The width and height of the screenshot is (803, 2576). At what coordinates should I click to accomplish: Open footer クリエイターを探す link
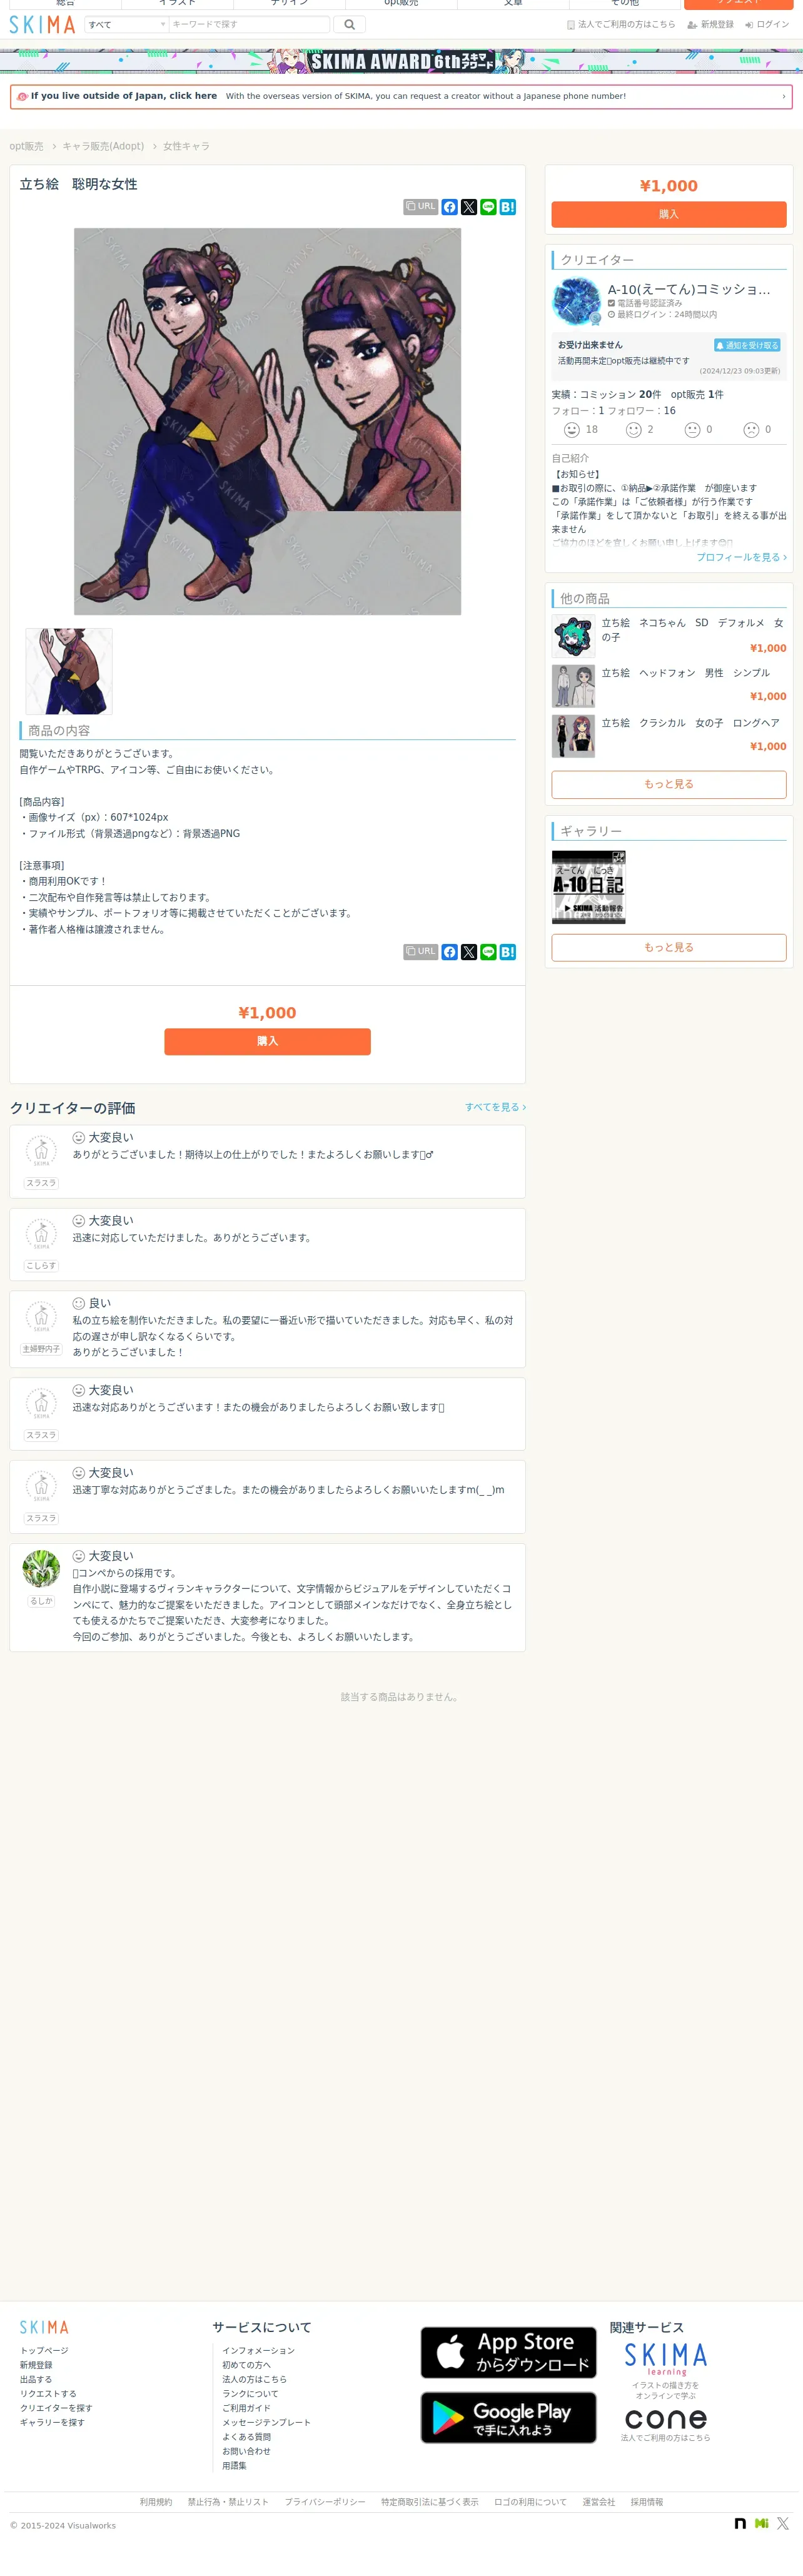(56, 2408)
